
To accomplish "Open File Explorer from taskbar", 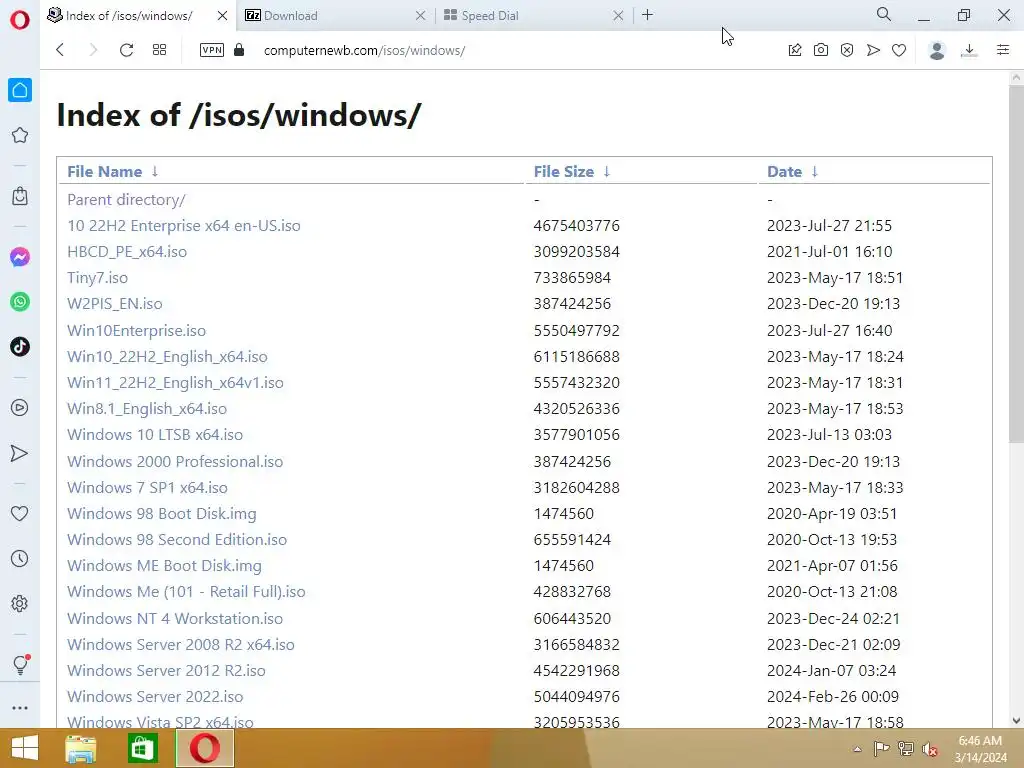I will pos(81,748).
